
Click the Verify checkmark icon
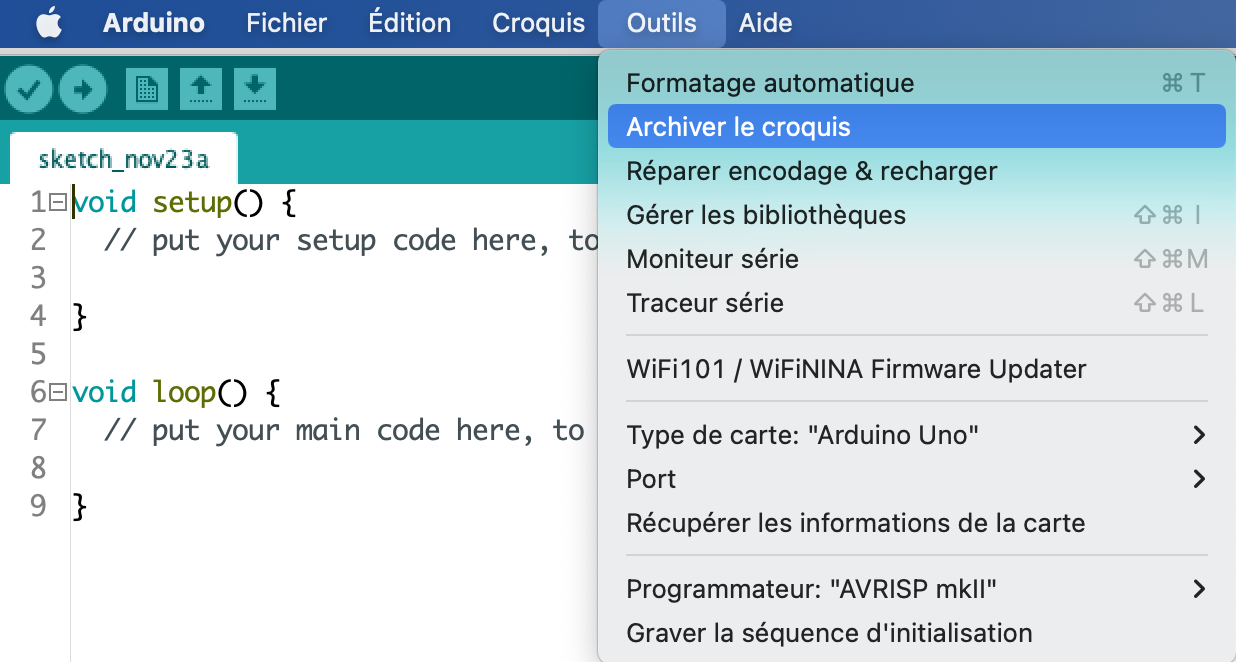[29, 90]
